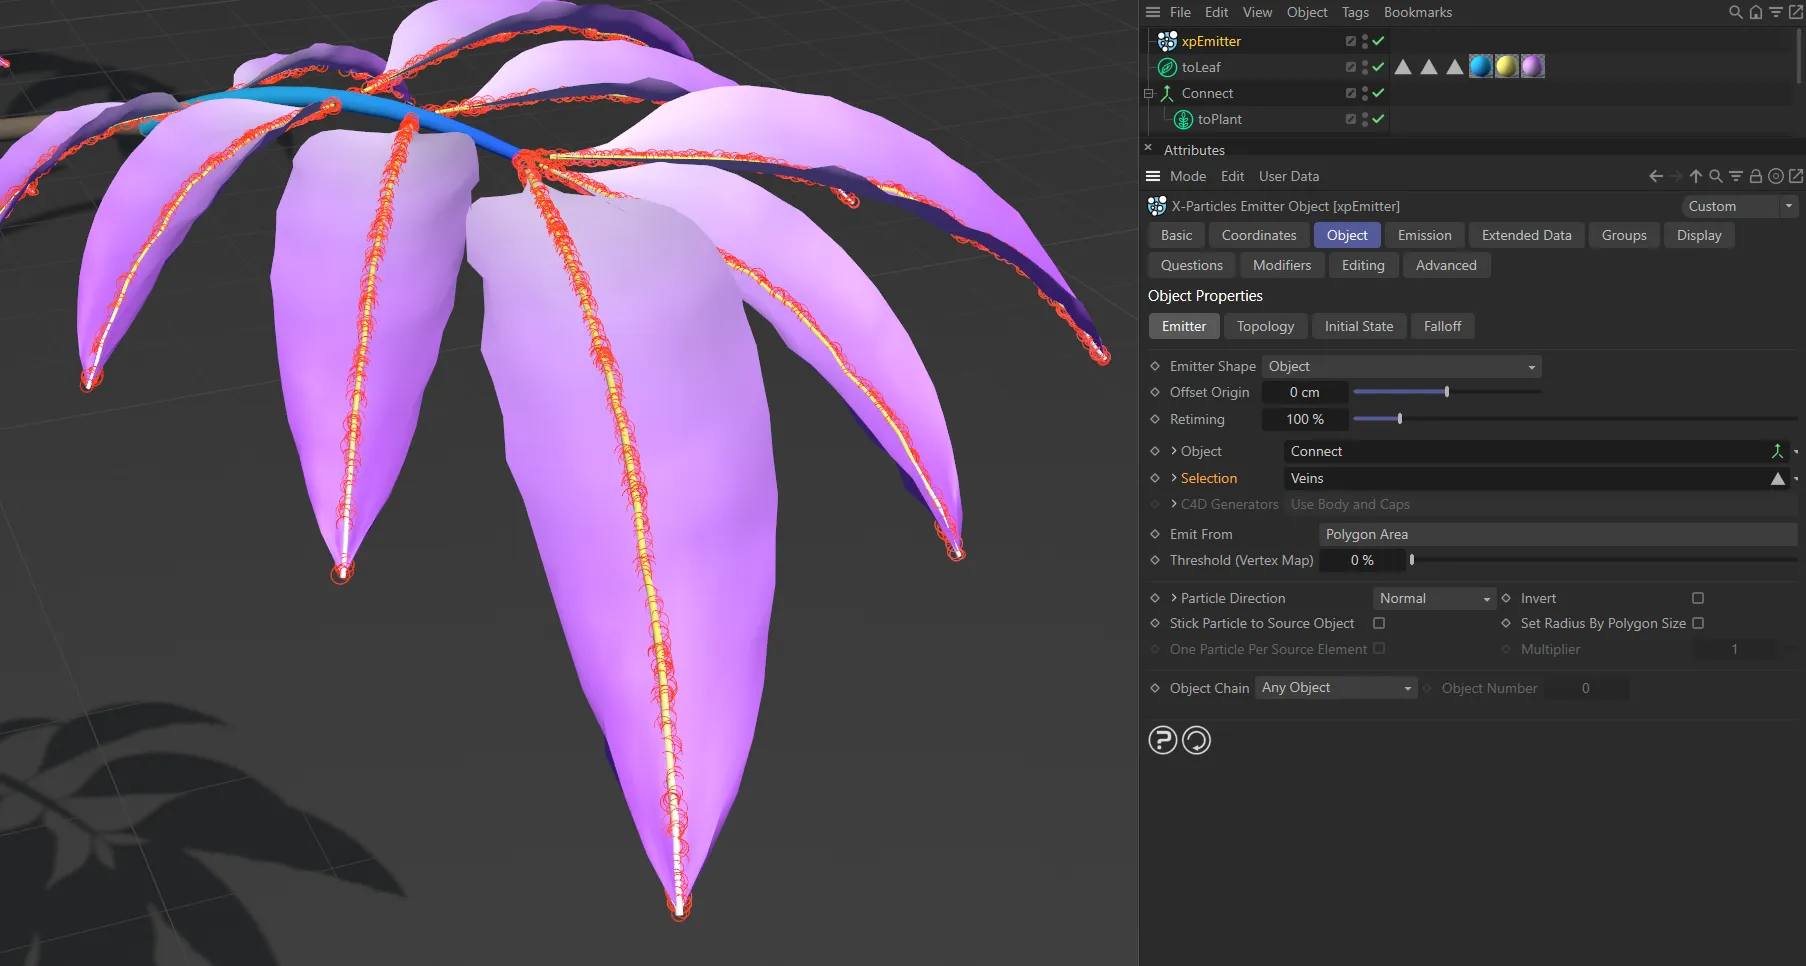Image resolution: width=1806 pixels, height=966 pixels.
Task: Enable the Invert checkbox
Action: point(1697,597)
